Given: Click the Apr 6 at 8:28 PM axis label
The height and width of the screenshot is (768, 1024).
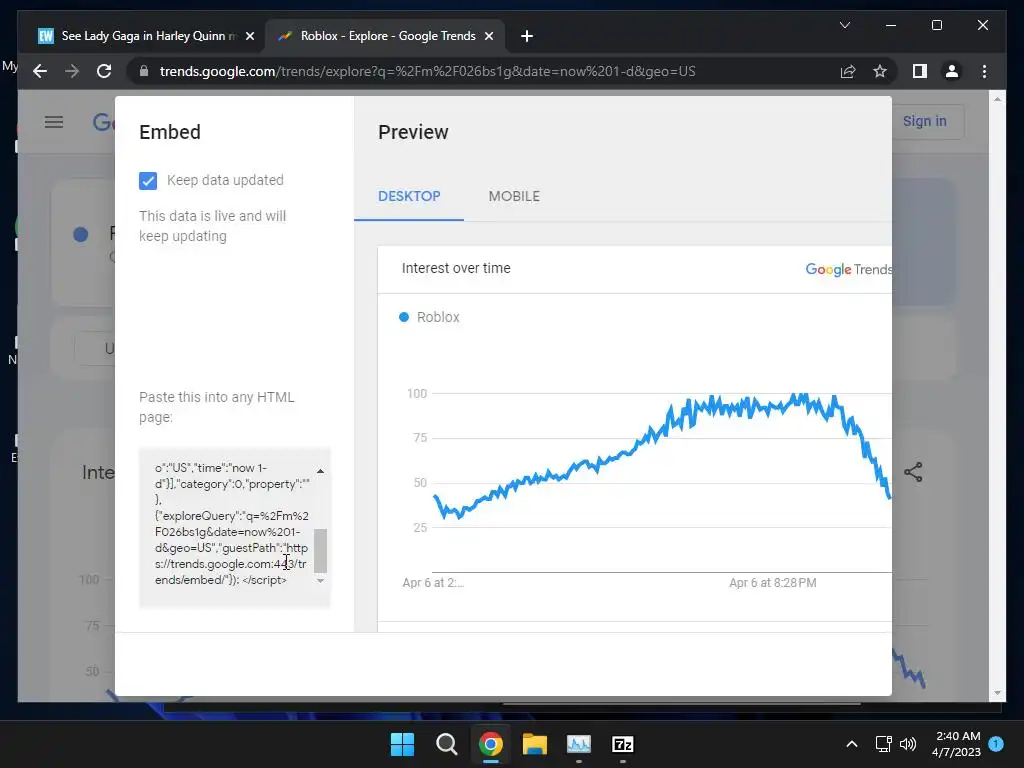Looking at the screenshot, I should (773, 583).
